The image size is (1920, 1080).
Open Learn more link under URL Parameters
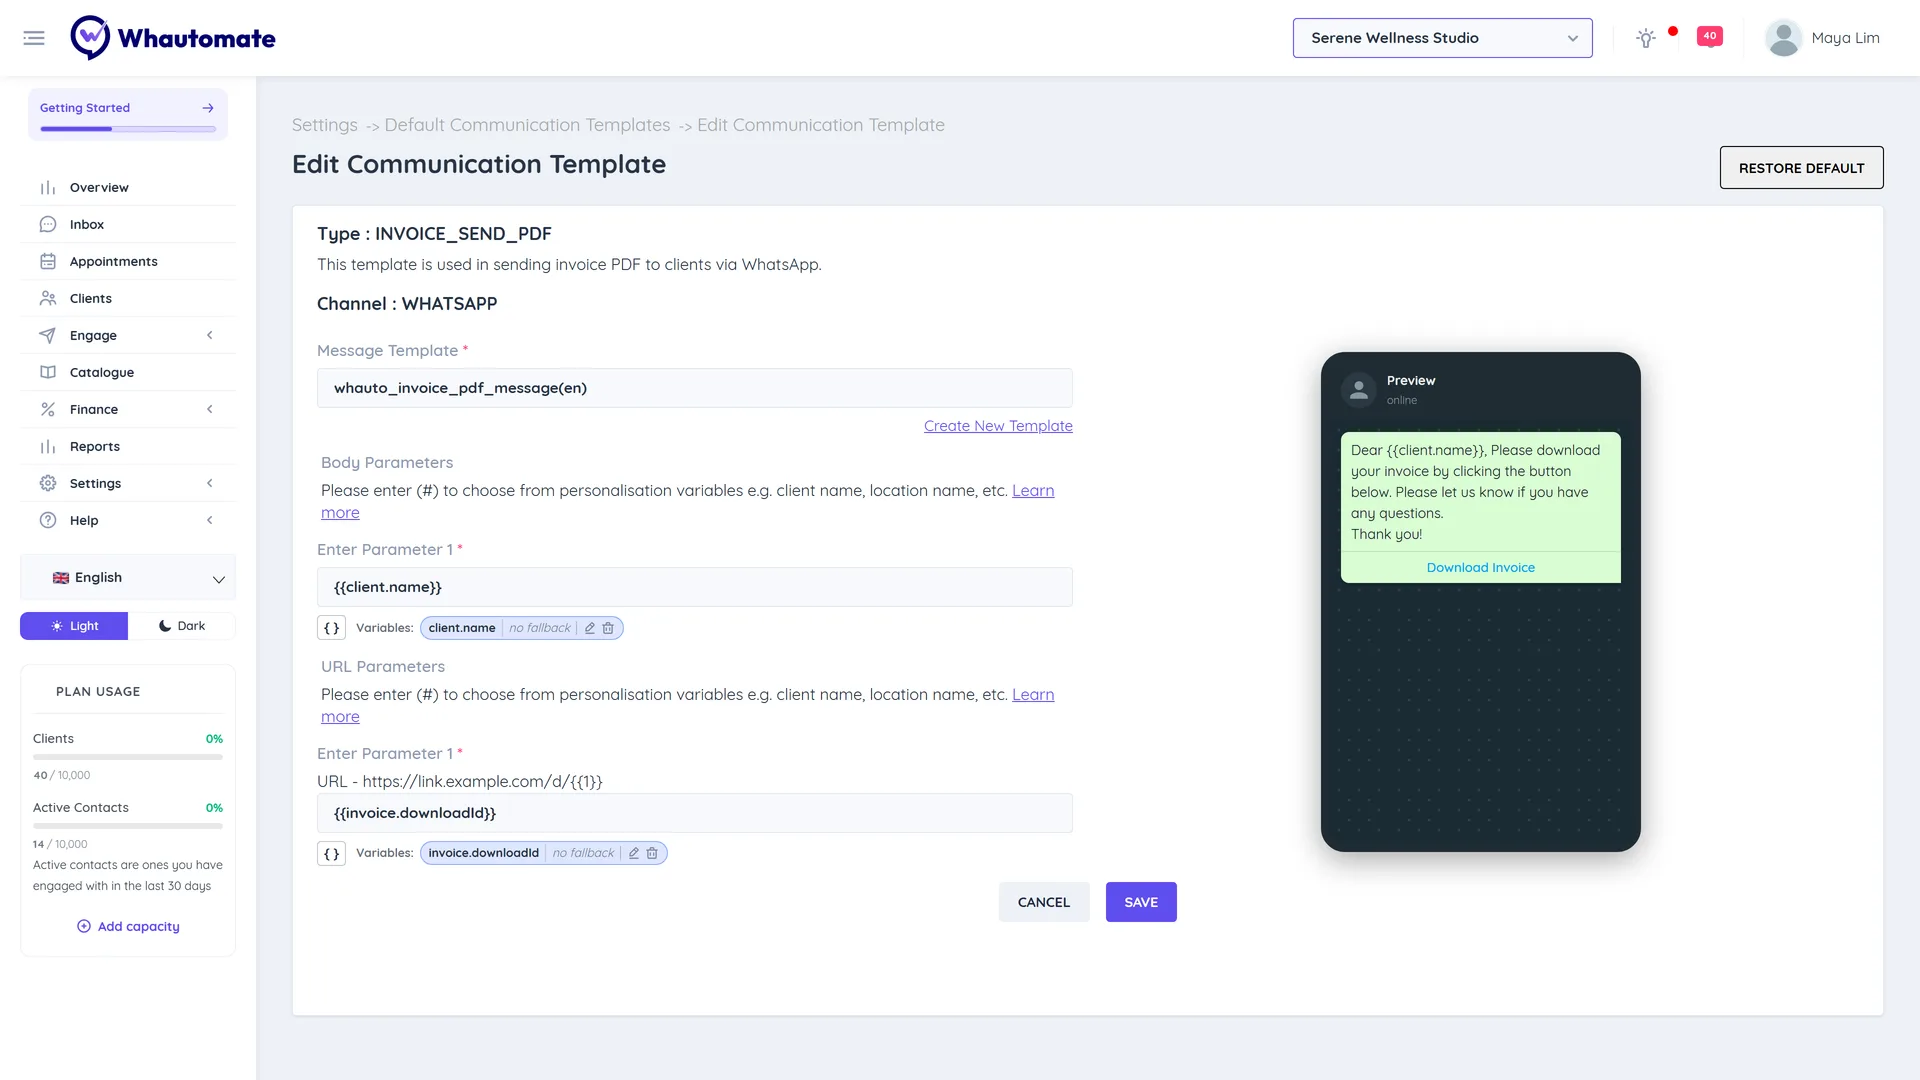[1033, 695]
